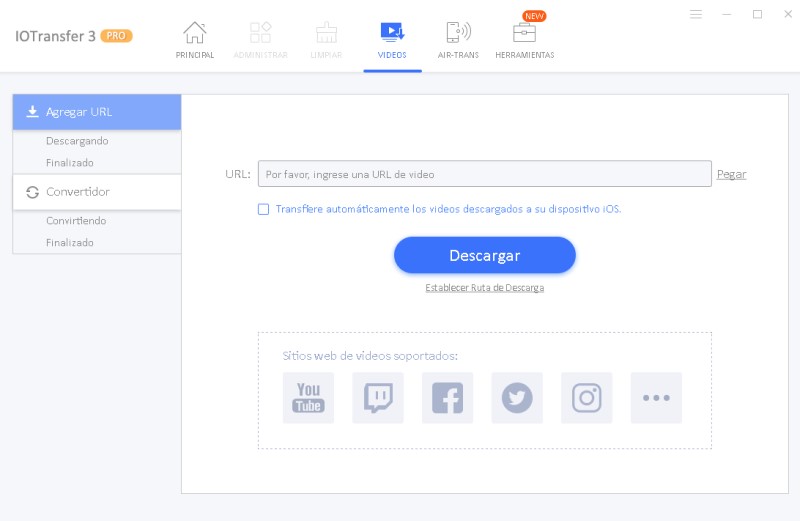Click the IOTransfer 3 app title
Screen dimensions: 800x521
tap(55, 36)
